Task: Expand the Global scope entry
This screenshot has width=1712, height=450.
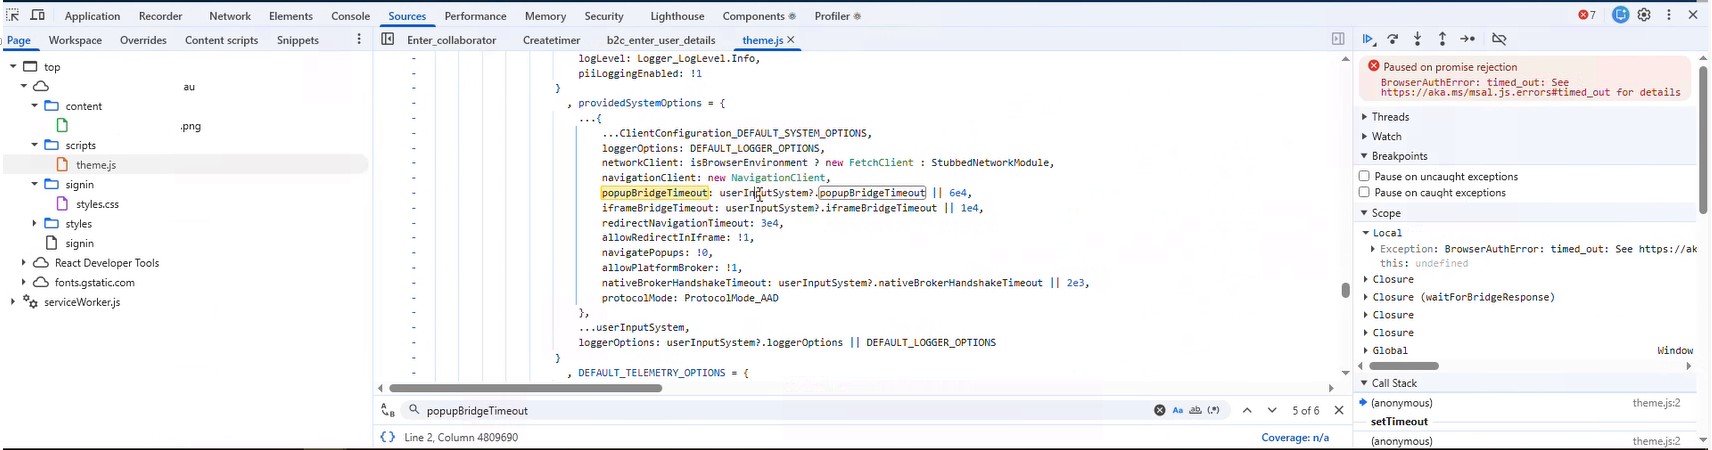Action: click(x=1366, y=350)
